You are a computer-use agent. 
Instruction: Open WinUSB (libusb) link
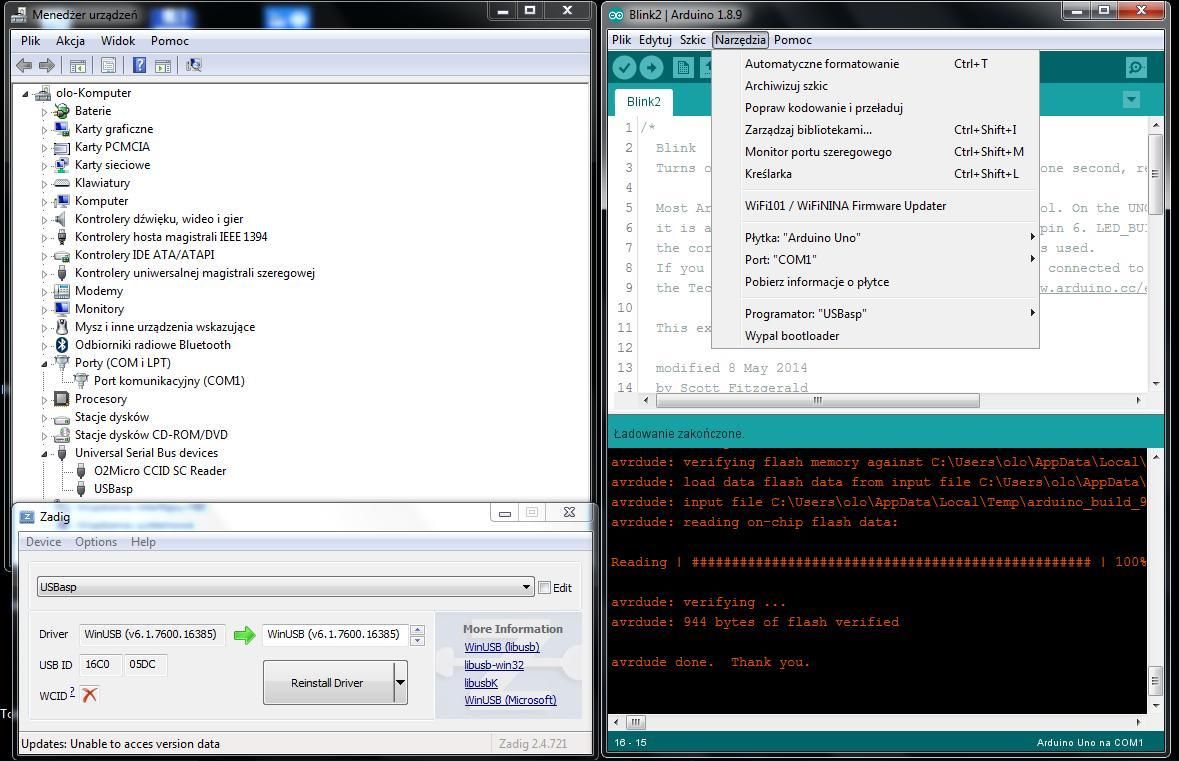(x=502, y=647)
